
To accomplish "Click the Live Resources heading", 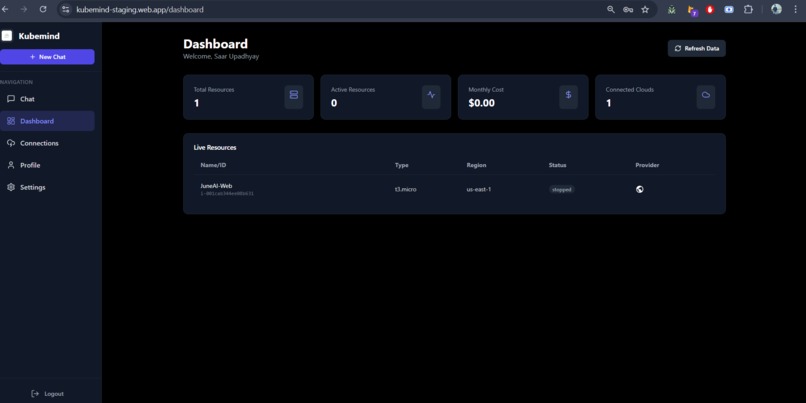I will (x=215, y=148).
